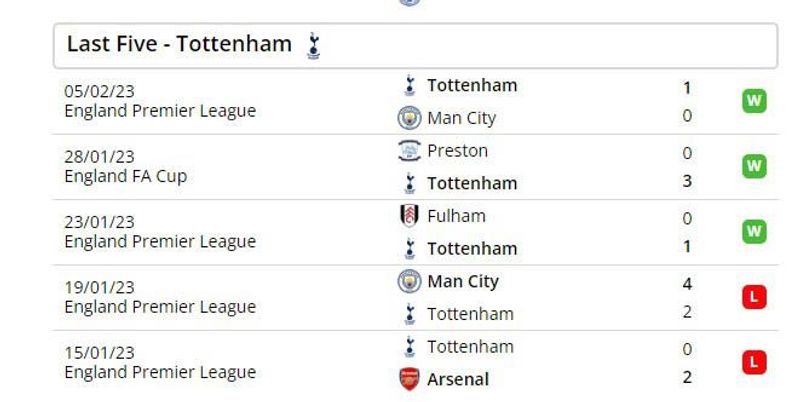The image size is (800, 402).
Task: Open the Preston team link
Action: click(457, 151)
